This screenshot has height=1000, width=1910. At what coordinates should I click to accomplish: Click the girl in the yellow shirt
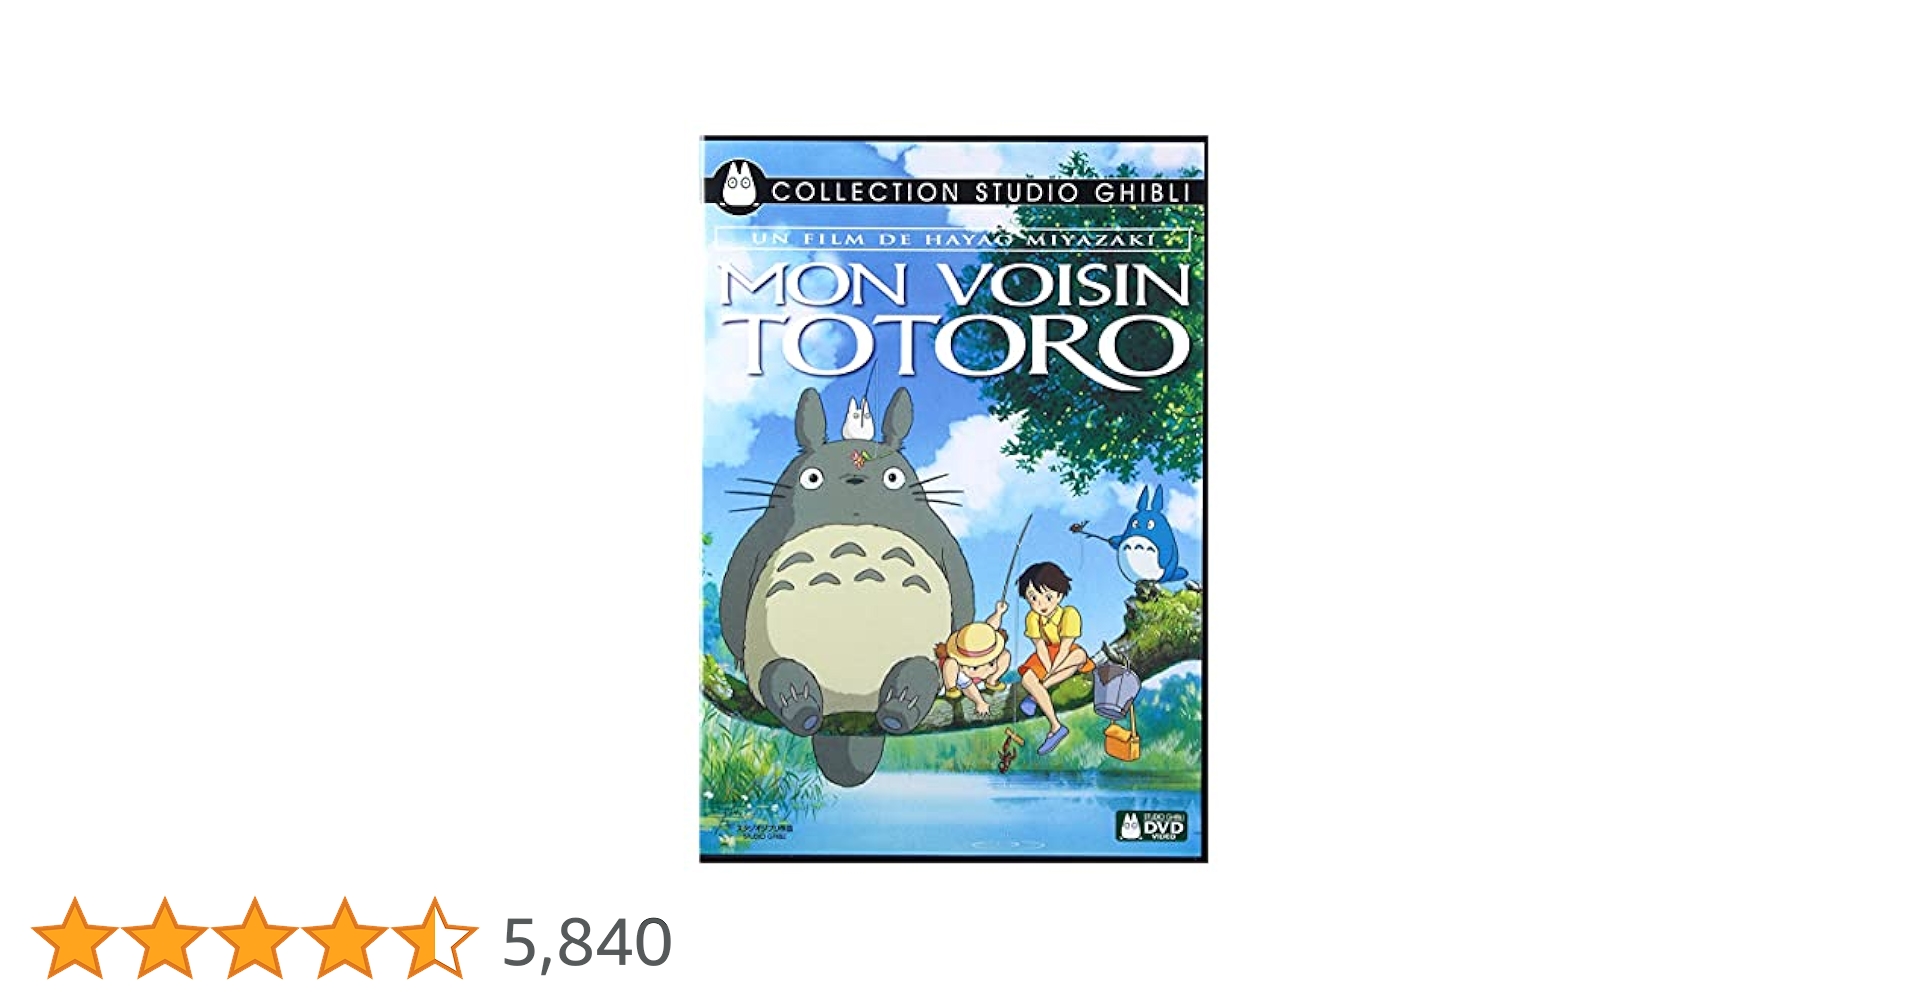tap(1052, 650)
